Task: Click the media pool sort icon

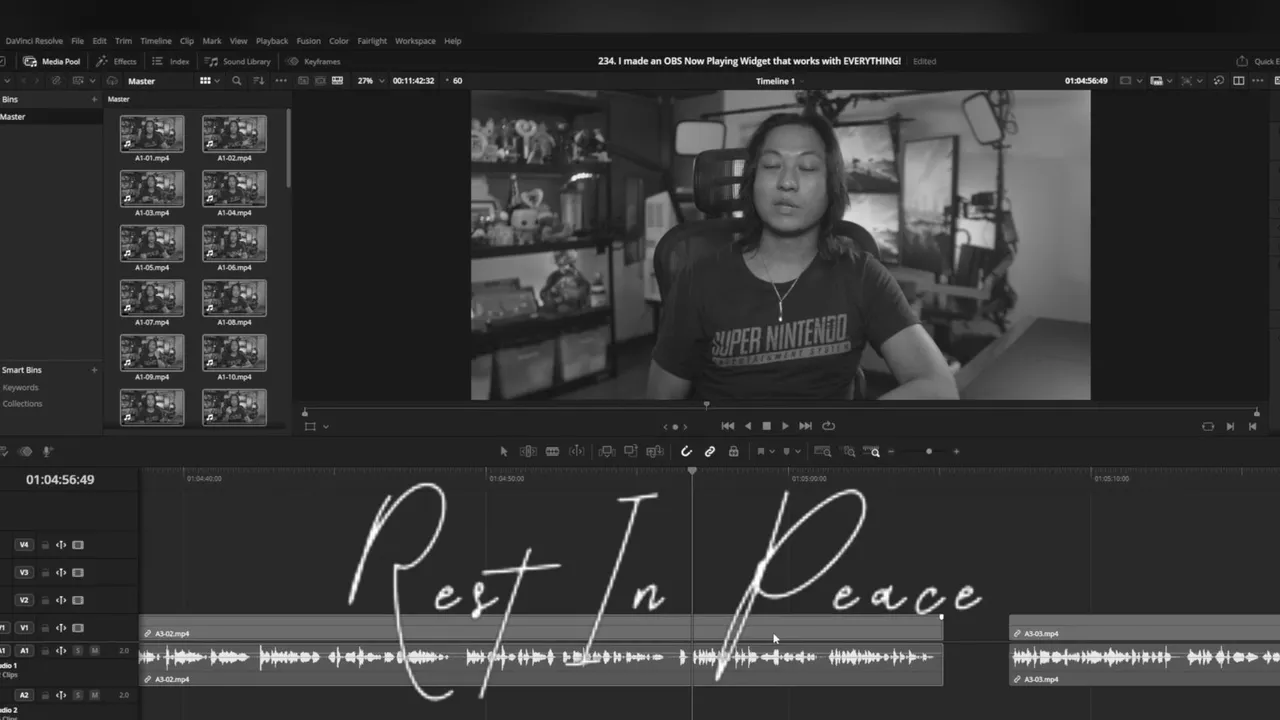Action: click(x=259, y=81)
